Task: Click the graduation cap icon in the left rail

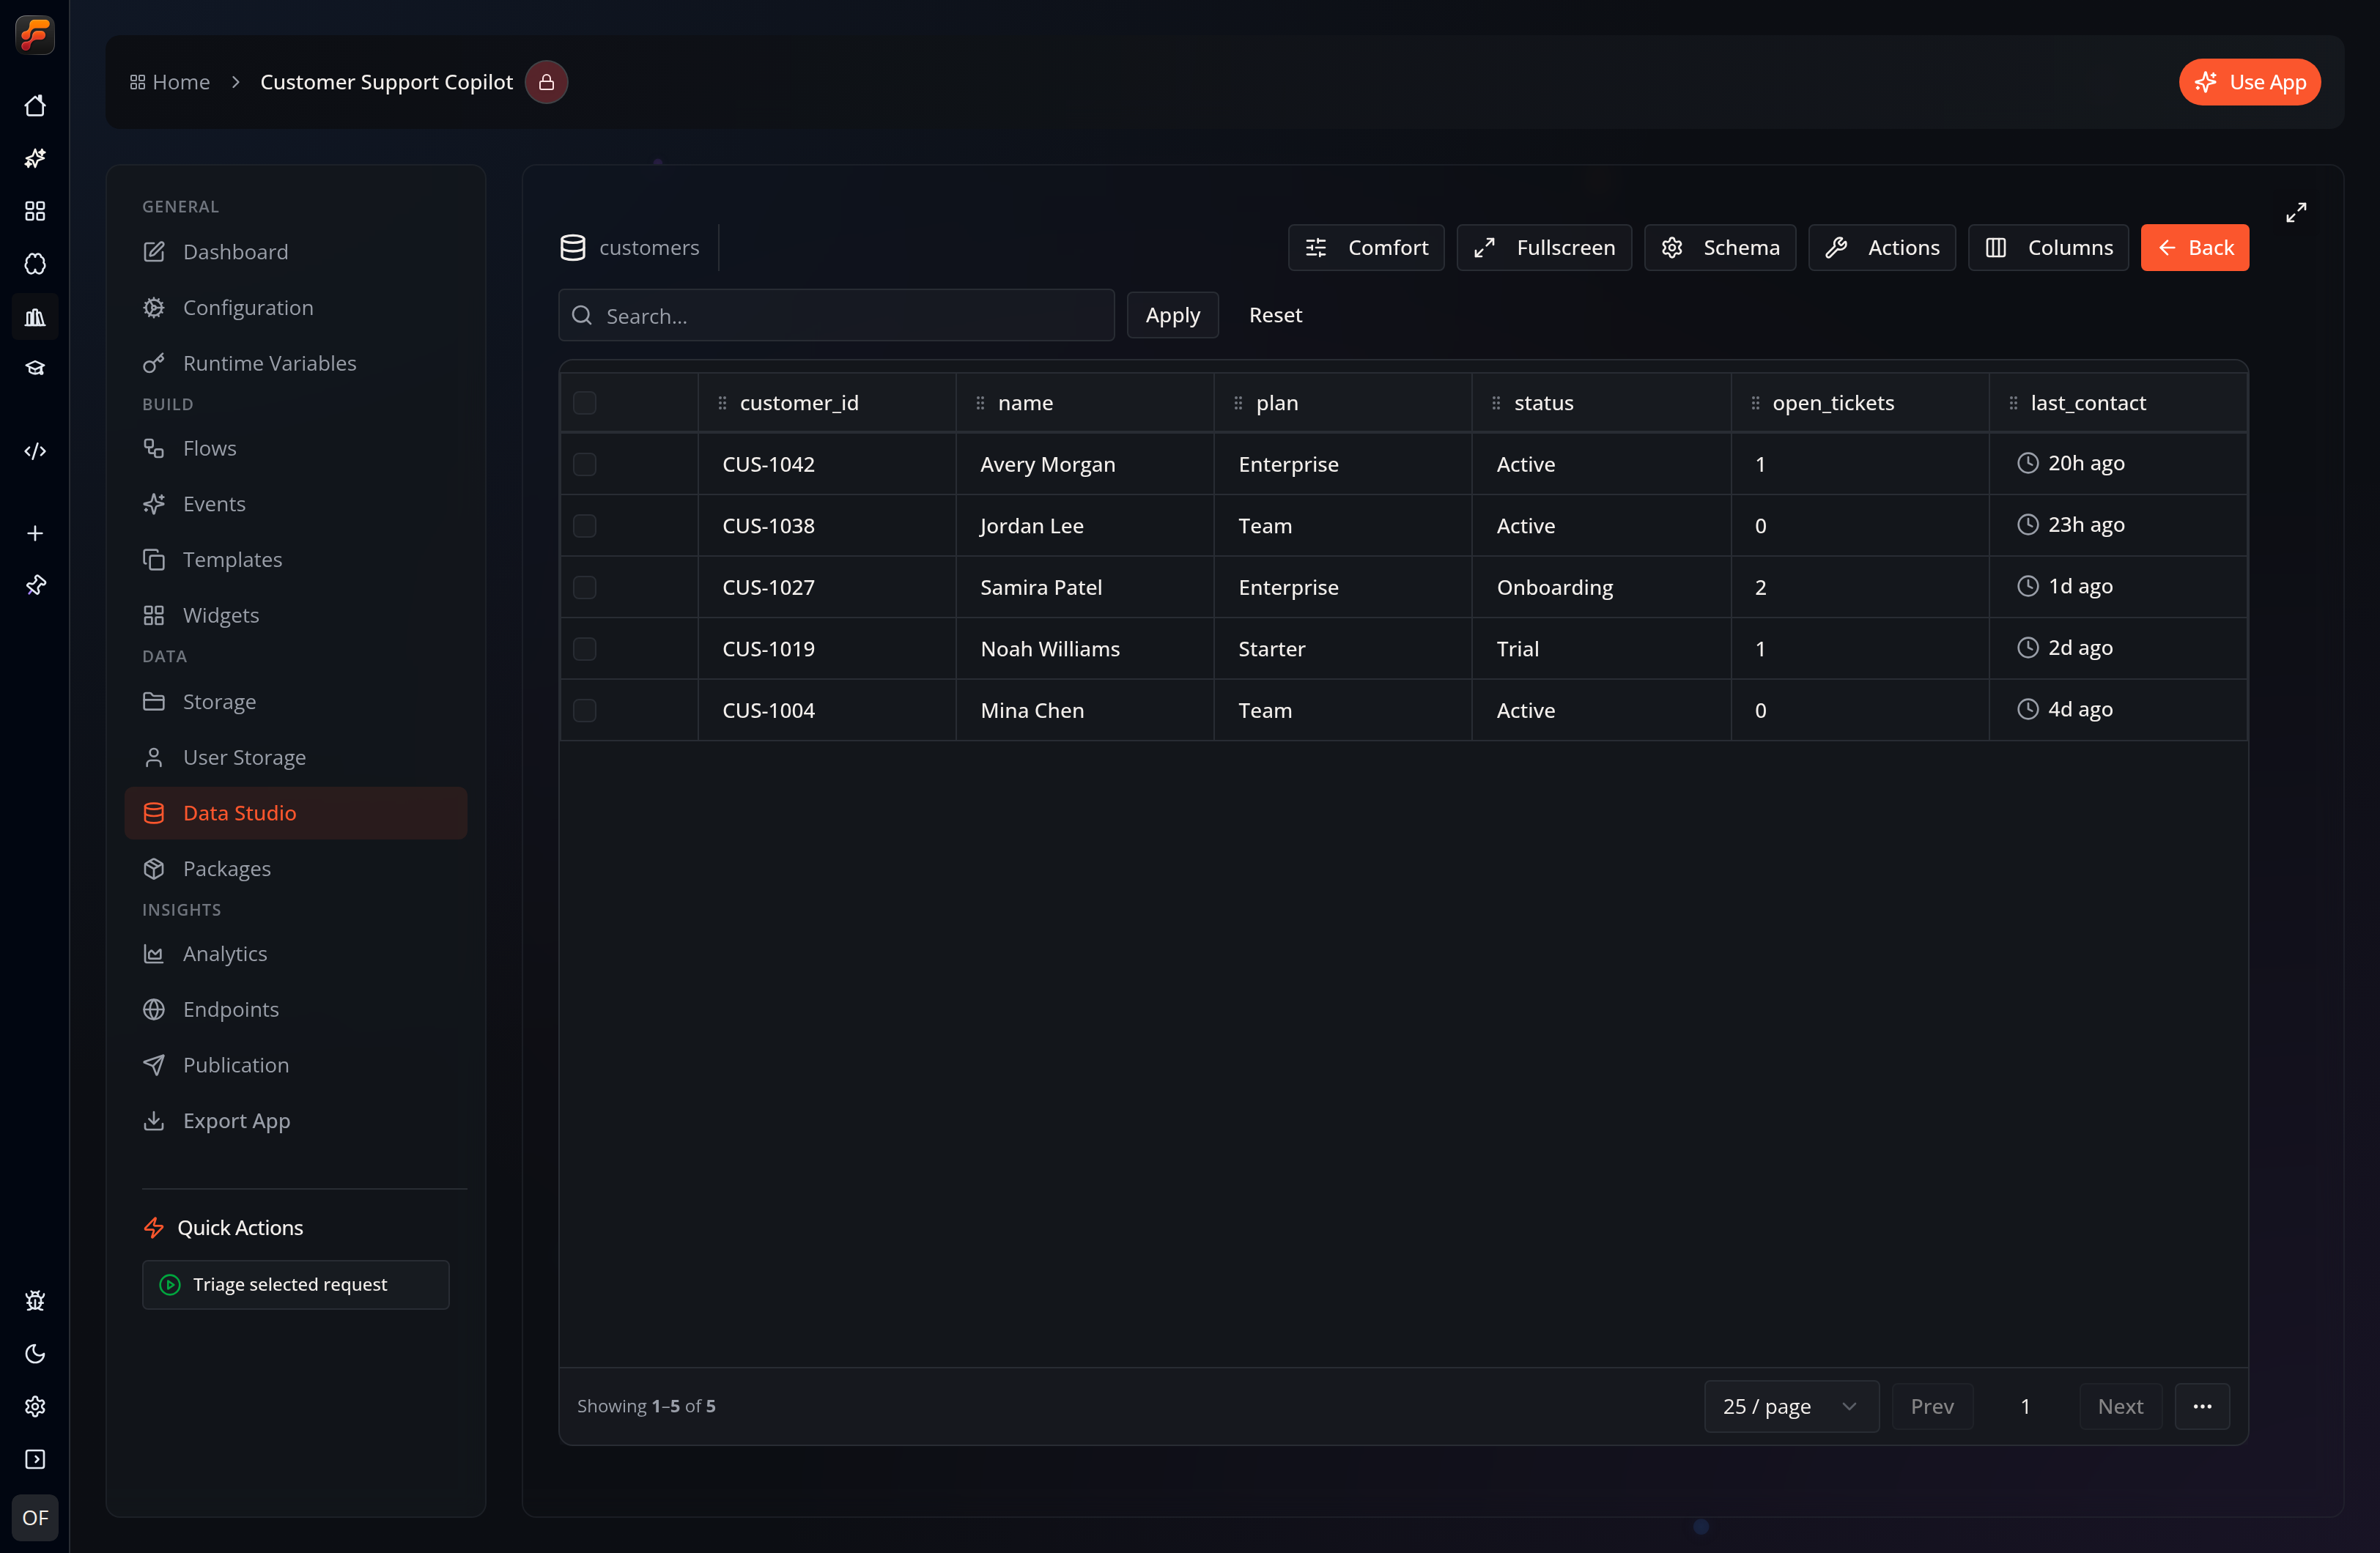Action: [x=35, y=368]
